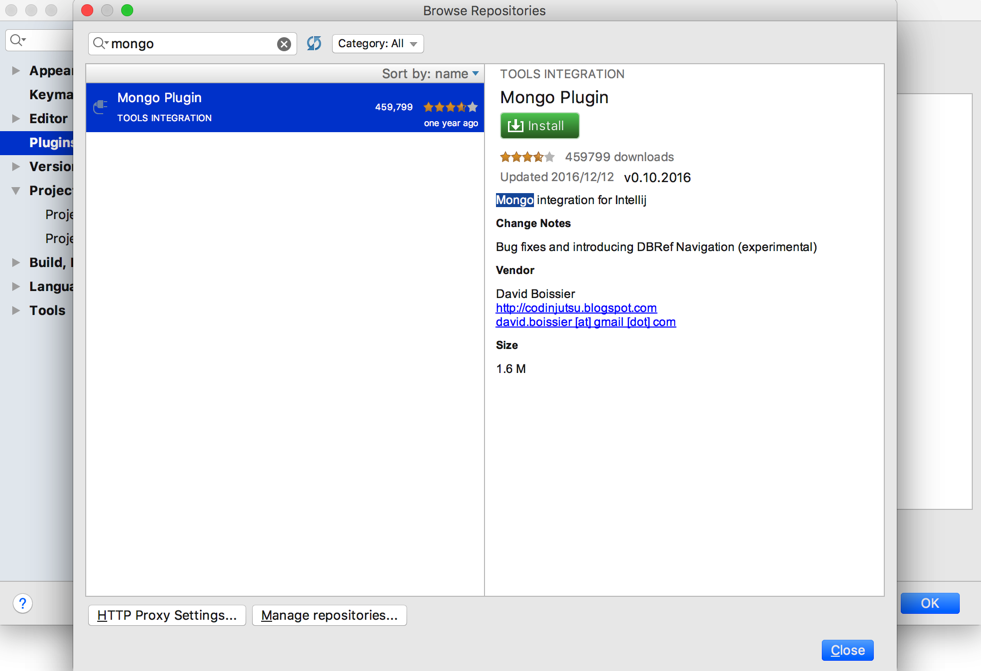
Task: Click the green Install button
Action: [x=539, y=126]
